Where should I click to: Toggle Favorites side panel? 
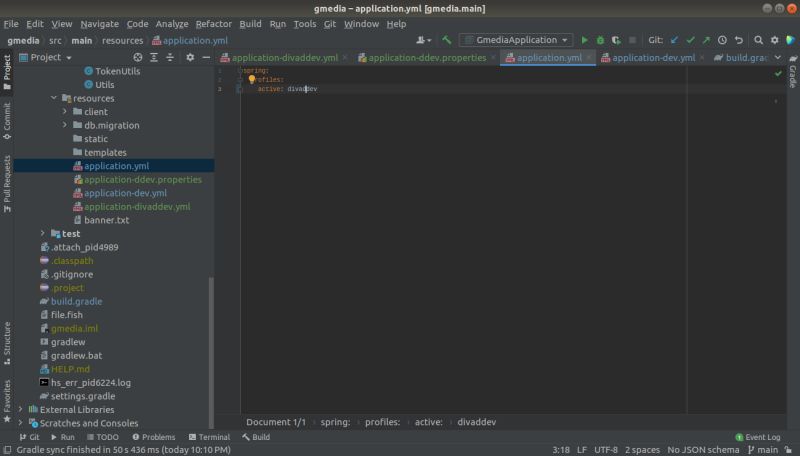pos(7,401)
